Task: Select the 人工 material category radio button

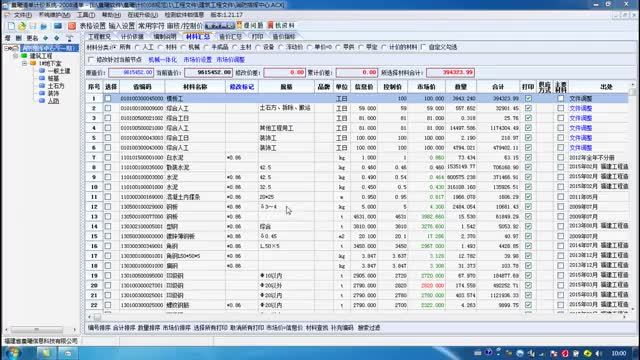Action: [137, 47]
